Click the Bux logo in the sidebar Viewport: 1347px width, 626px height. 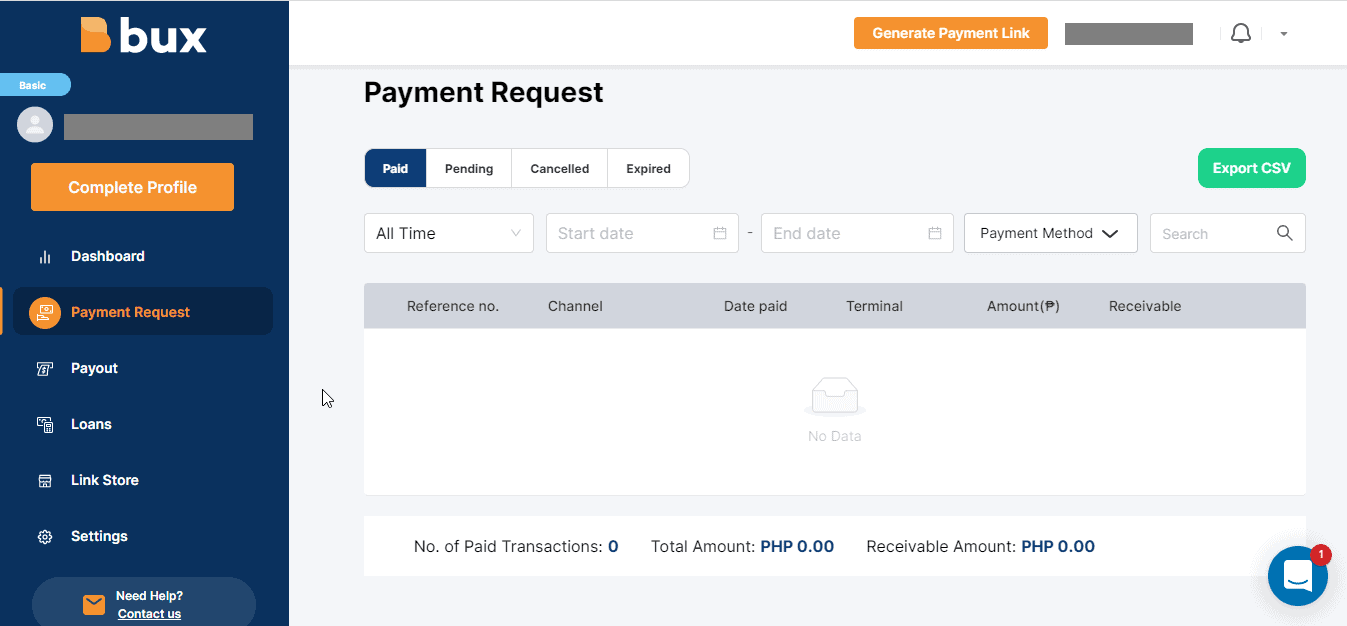143,35
